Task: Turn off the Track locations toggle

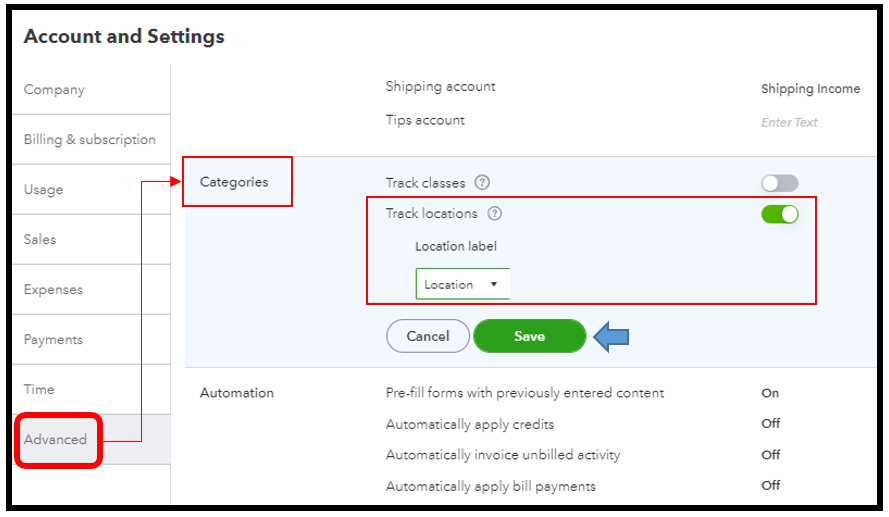Action: 779,214
